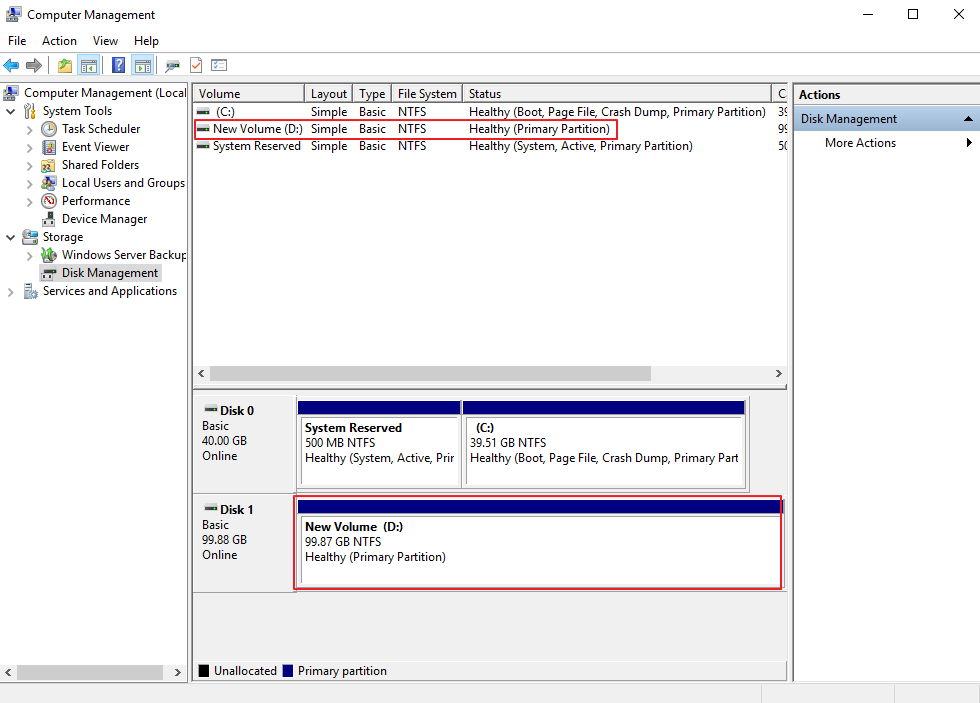Screen dimensions: 980x703
Task: Select the Disk 0 label block
Action: click(x=244, y=444)
